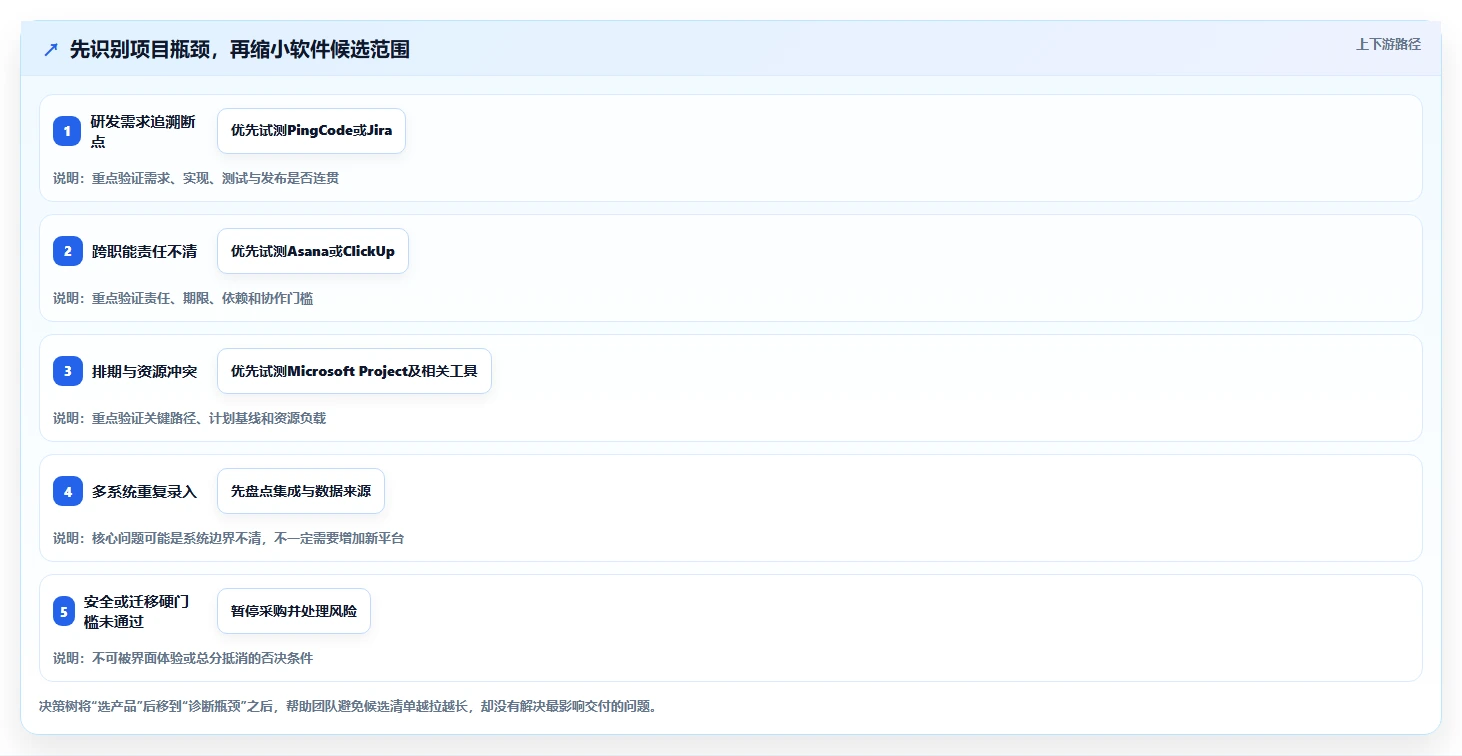Select the 排期与资源冲突 label
Screen dimensions: 1462x756
[144, 371]
